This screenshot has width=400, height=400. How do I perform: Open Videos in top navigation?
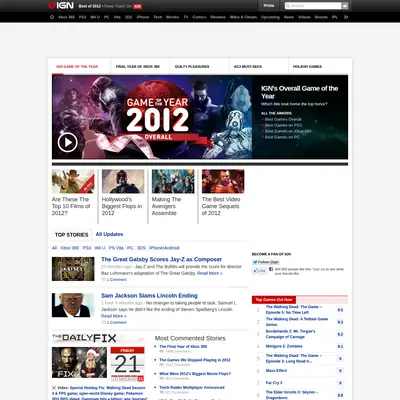click(304, 17)
